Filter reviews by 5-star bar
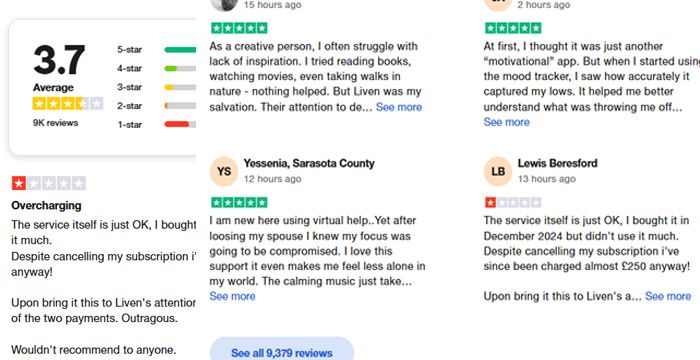The image size is (700, 360). (x=180, y=50)
